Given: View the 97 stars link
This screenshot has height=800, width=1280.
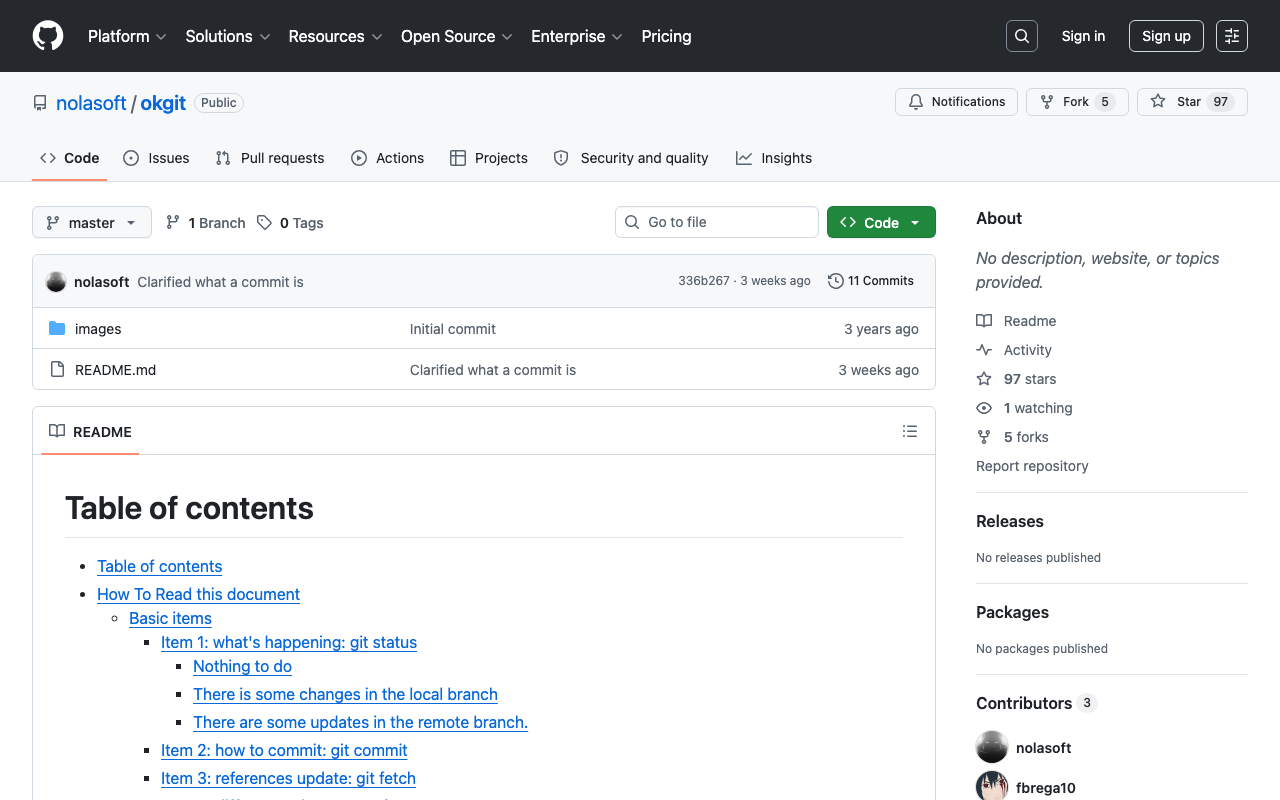Looking at the screenshot, I should 1016,379.
